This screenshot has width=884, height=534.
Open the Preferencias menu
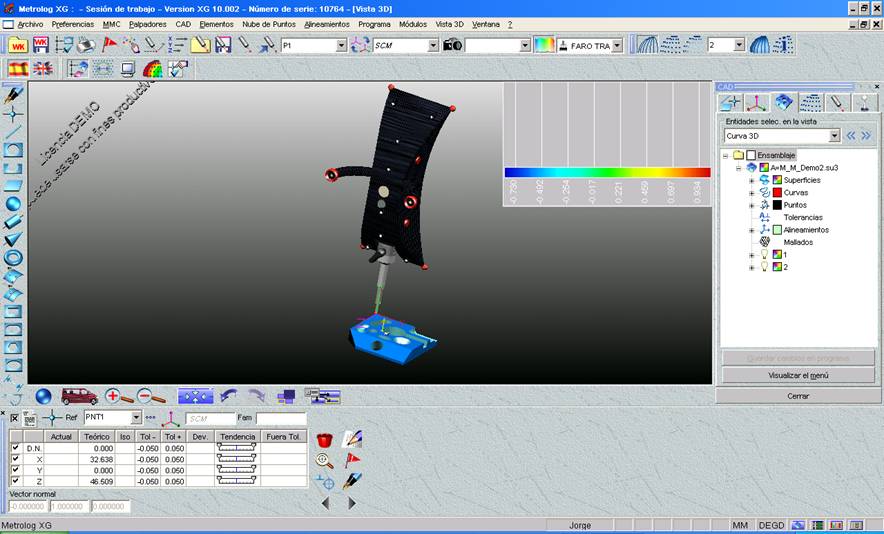click(x=73, y=24)
